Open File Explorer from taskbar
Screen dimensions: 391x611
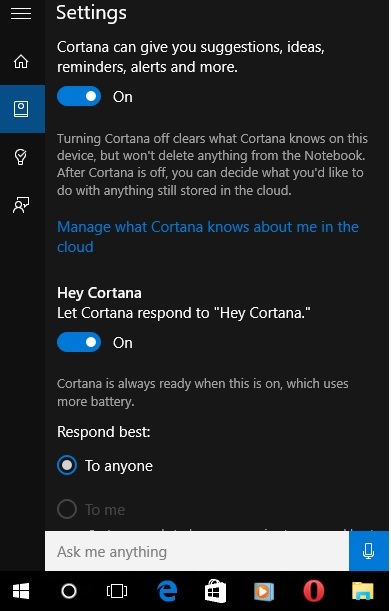click(363, 591)
